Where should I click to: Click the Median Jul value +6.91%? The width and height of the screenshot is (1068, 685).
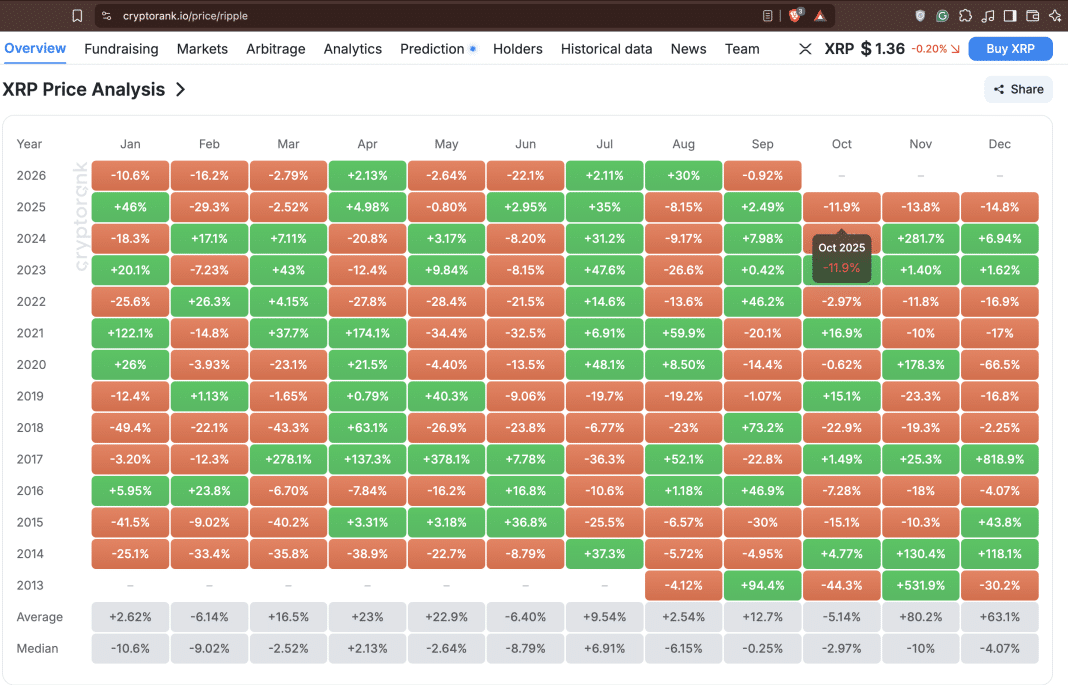[604, 649]
